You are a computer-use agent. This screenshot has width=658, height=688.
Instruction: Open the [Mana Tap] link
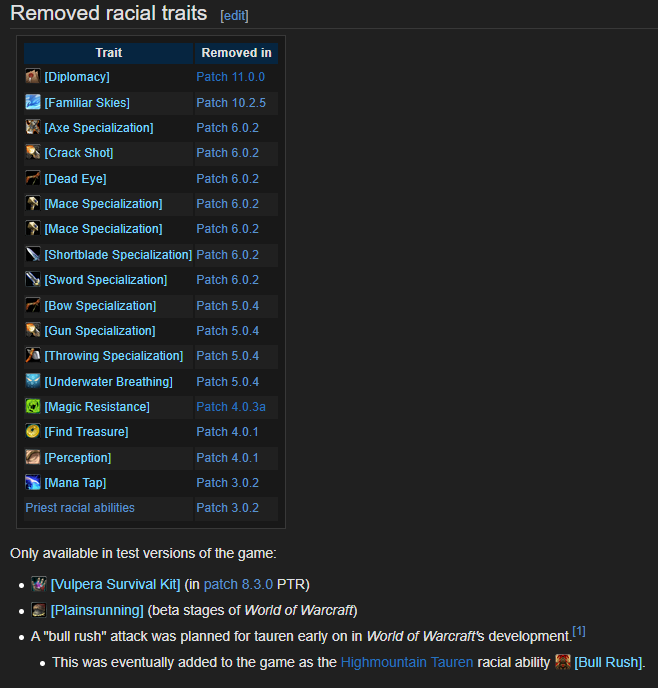pyautogui.click(x=75, y=483)
